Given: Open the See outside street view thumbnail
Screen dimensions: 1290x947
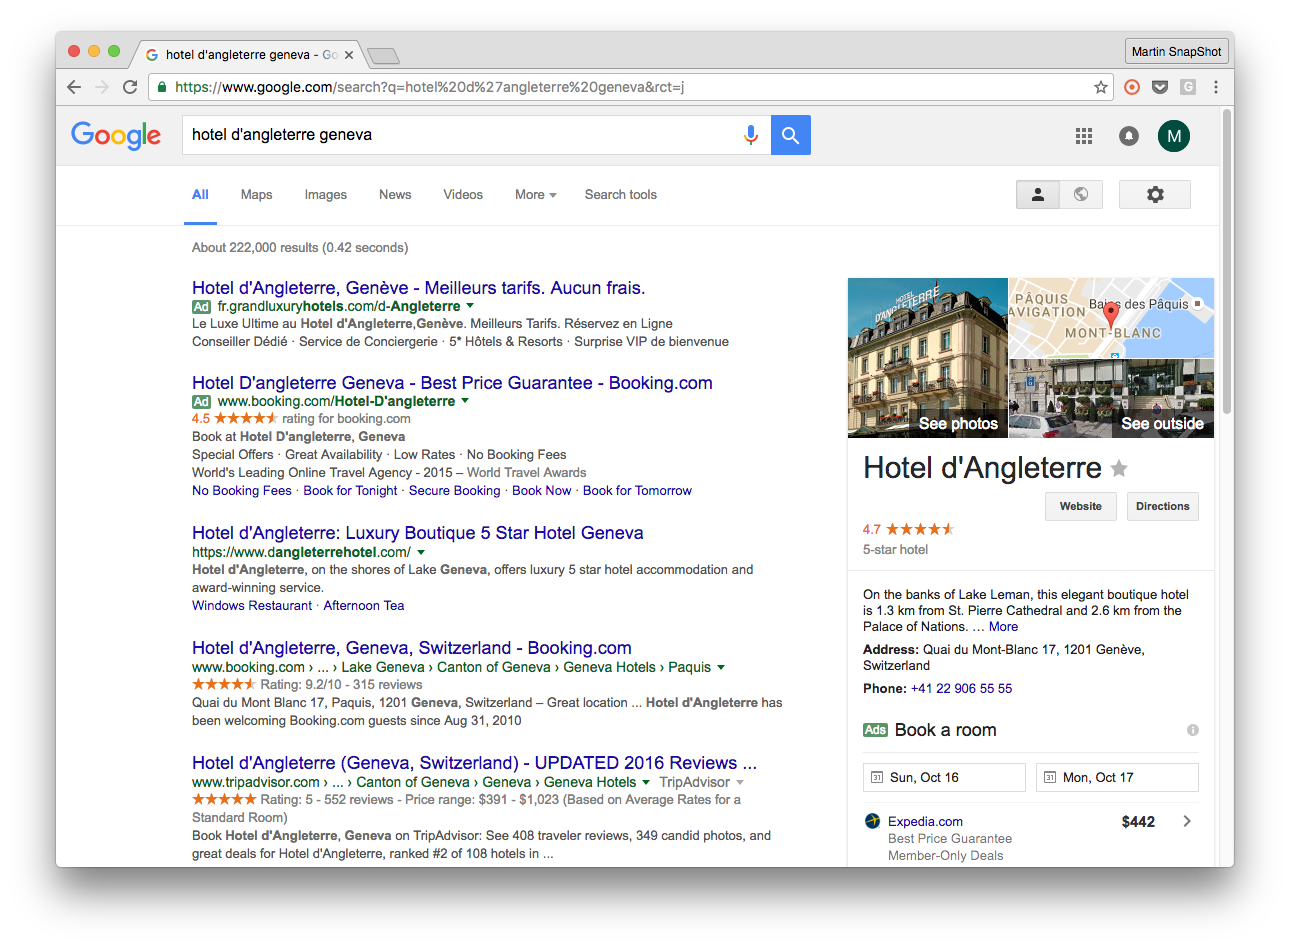Looking at the screenshot, I should 1112,399.
